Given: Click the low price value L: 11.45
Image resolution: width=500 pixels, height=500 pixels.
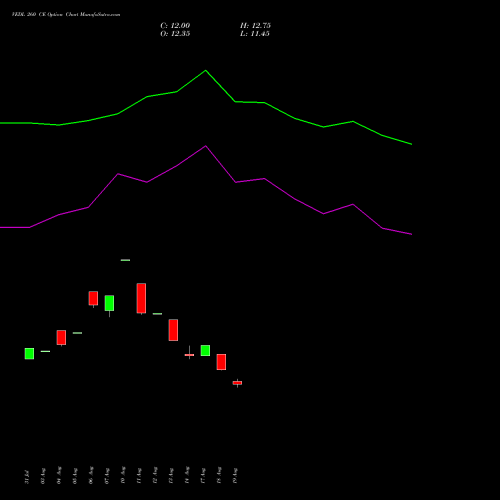Looking at the screenshot, I should tap(255, 34).
